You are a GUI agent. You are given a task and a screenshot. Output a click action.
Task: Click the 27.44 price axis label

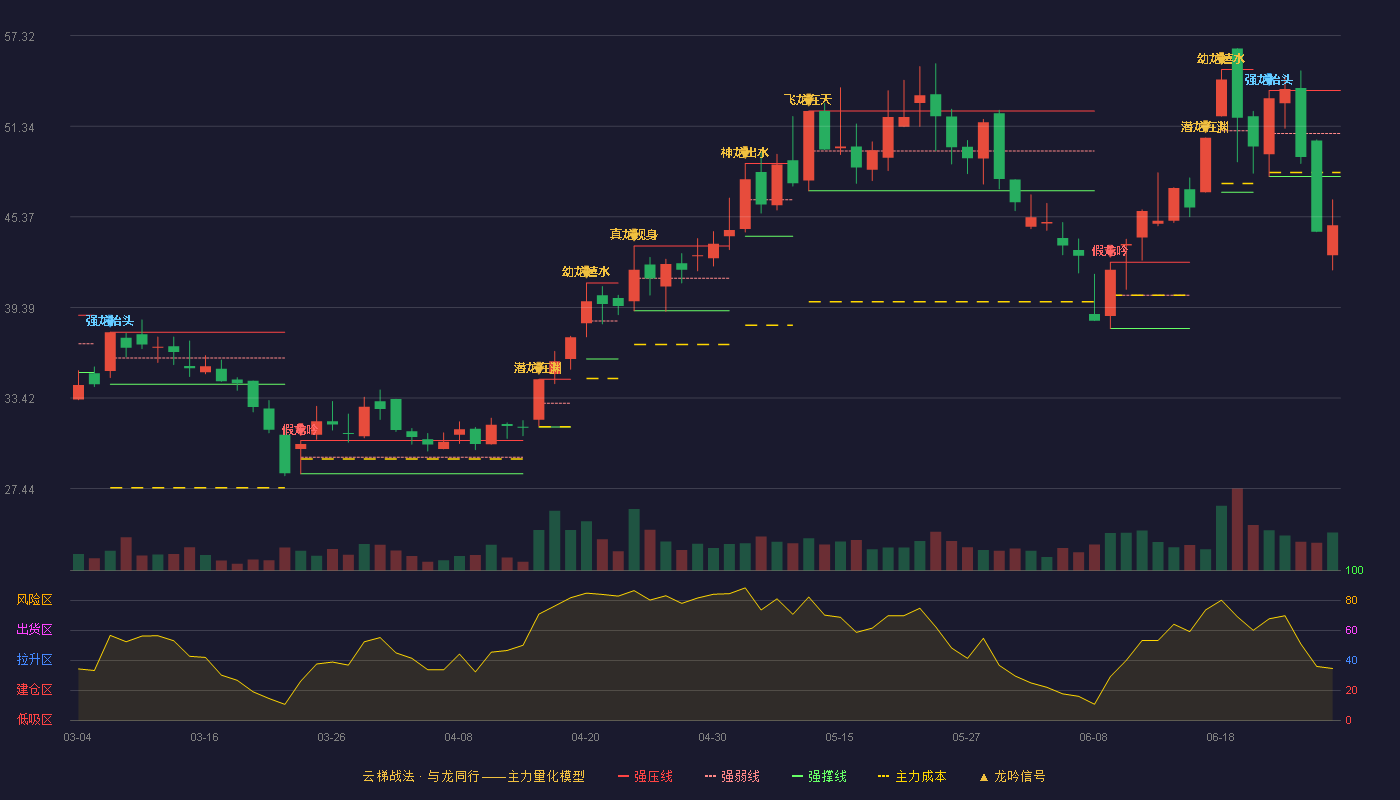tap(20, 490)
